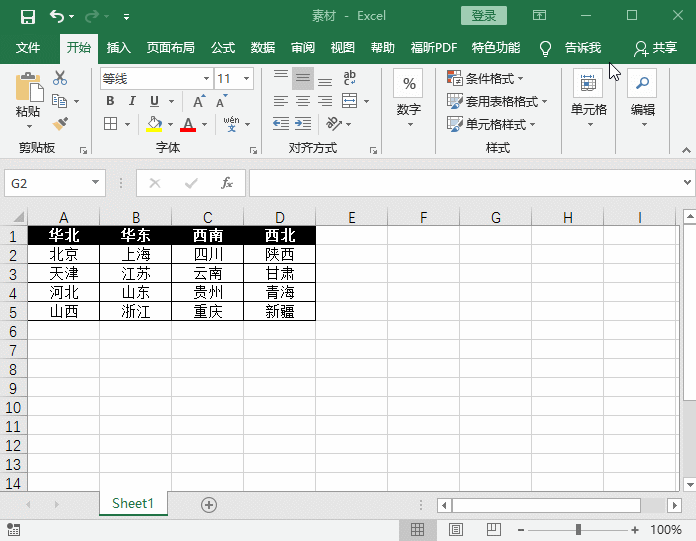Apply cell borders icon
This screenshot has width=696, height=541.
pyautogui.click(x=111, y=123)
